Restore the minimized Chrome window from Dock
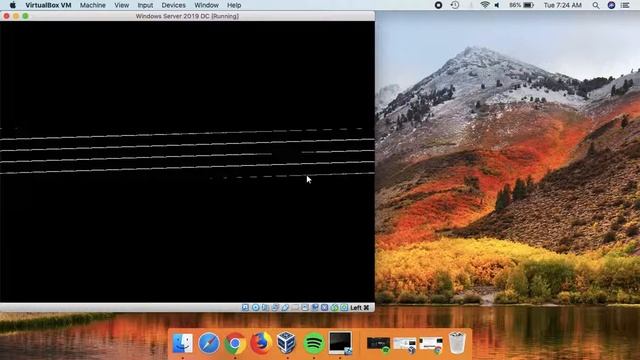This screenshot has width=640, height=360. [x=431, y=344]
